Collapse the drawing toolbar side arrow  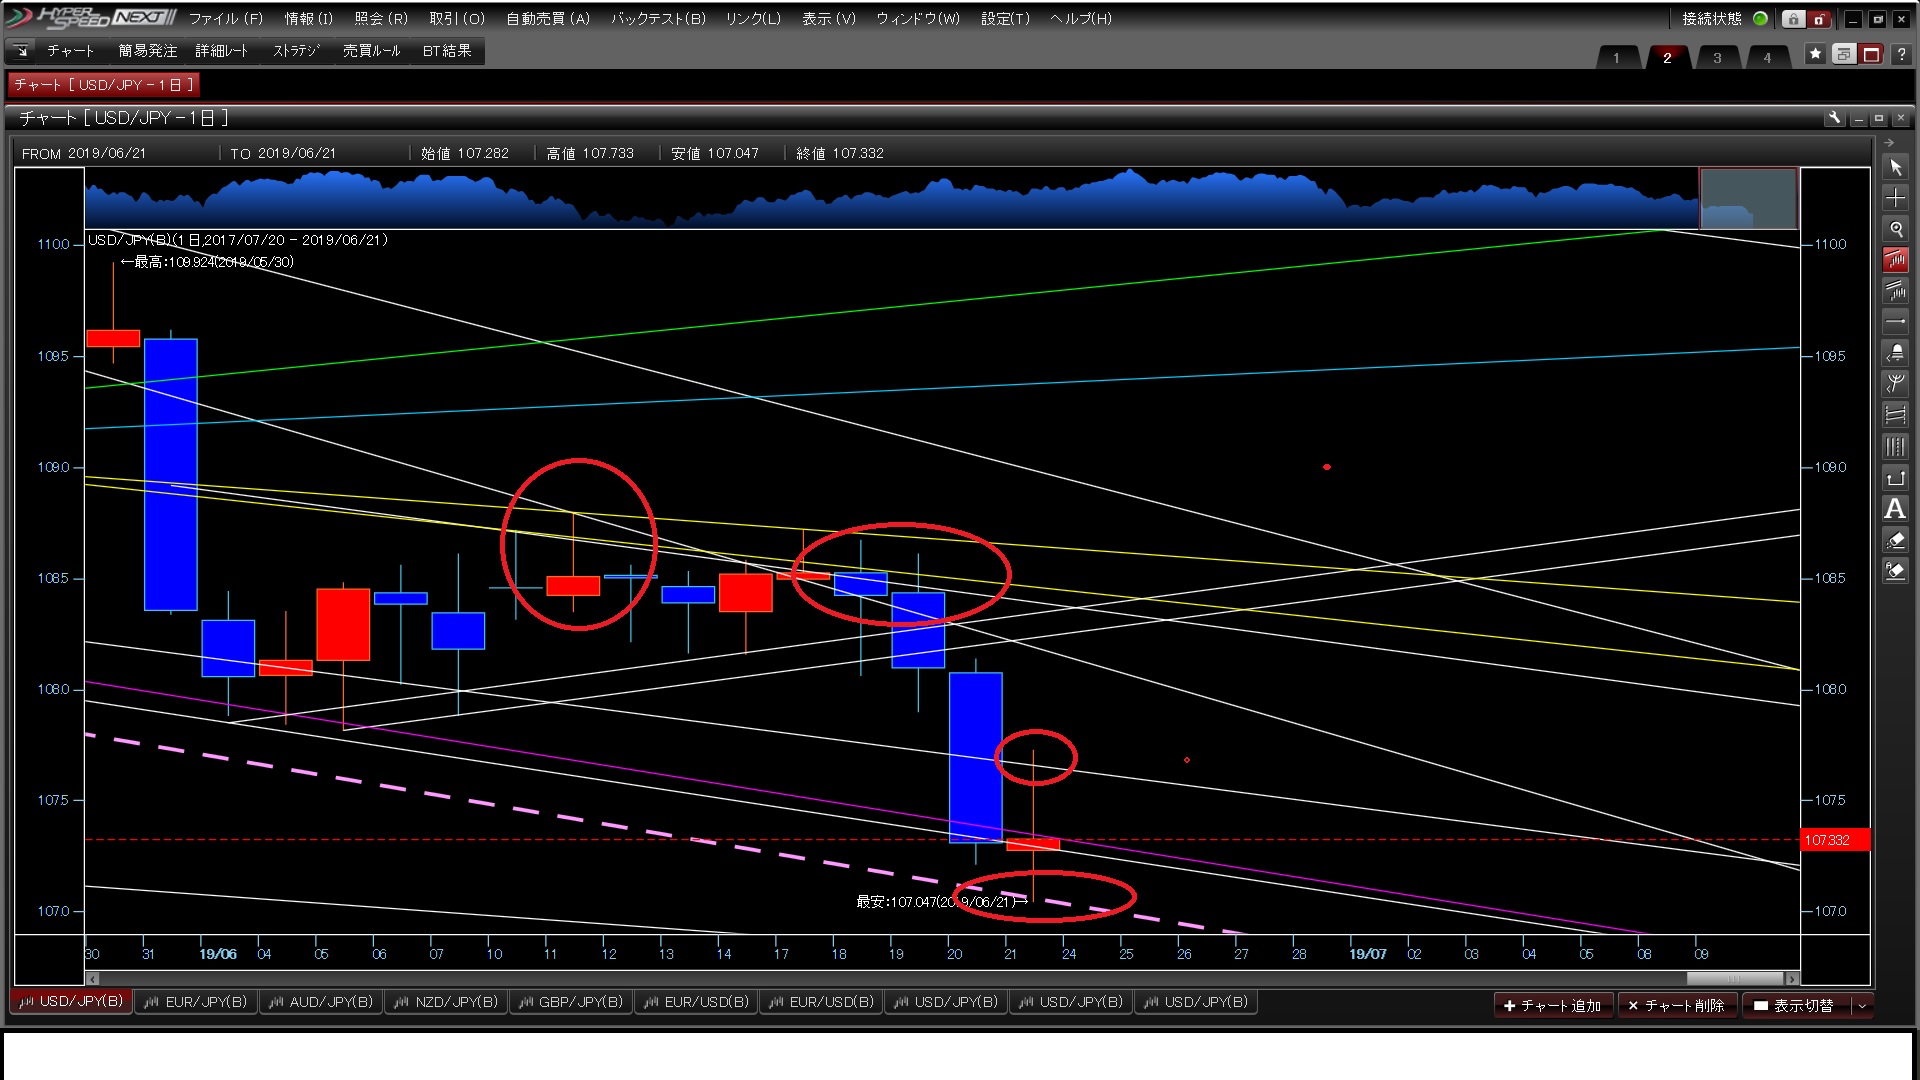point(1889,143)
